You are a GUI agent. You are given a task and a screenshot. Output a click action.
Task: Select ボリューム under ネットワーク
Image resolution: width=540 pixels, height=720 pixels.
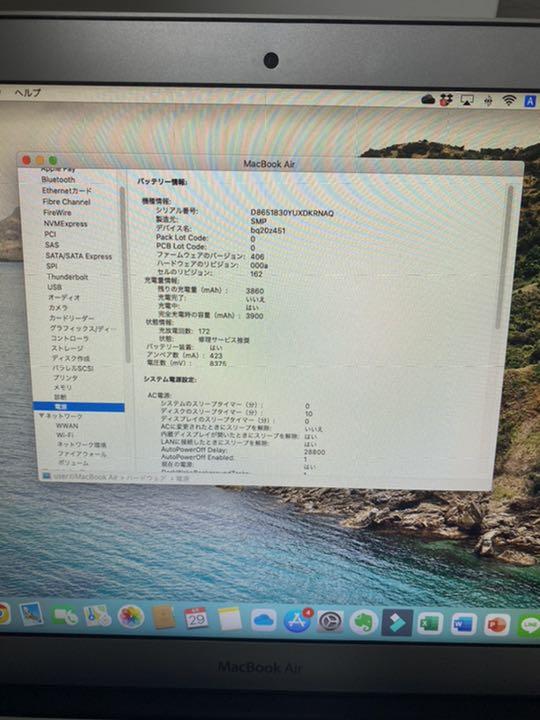point(73,463)
